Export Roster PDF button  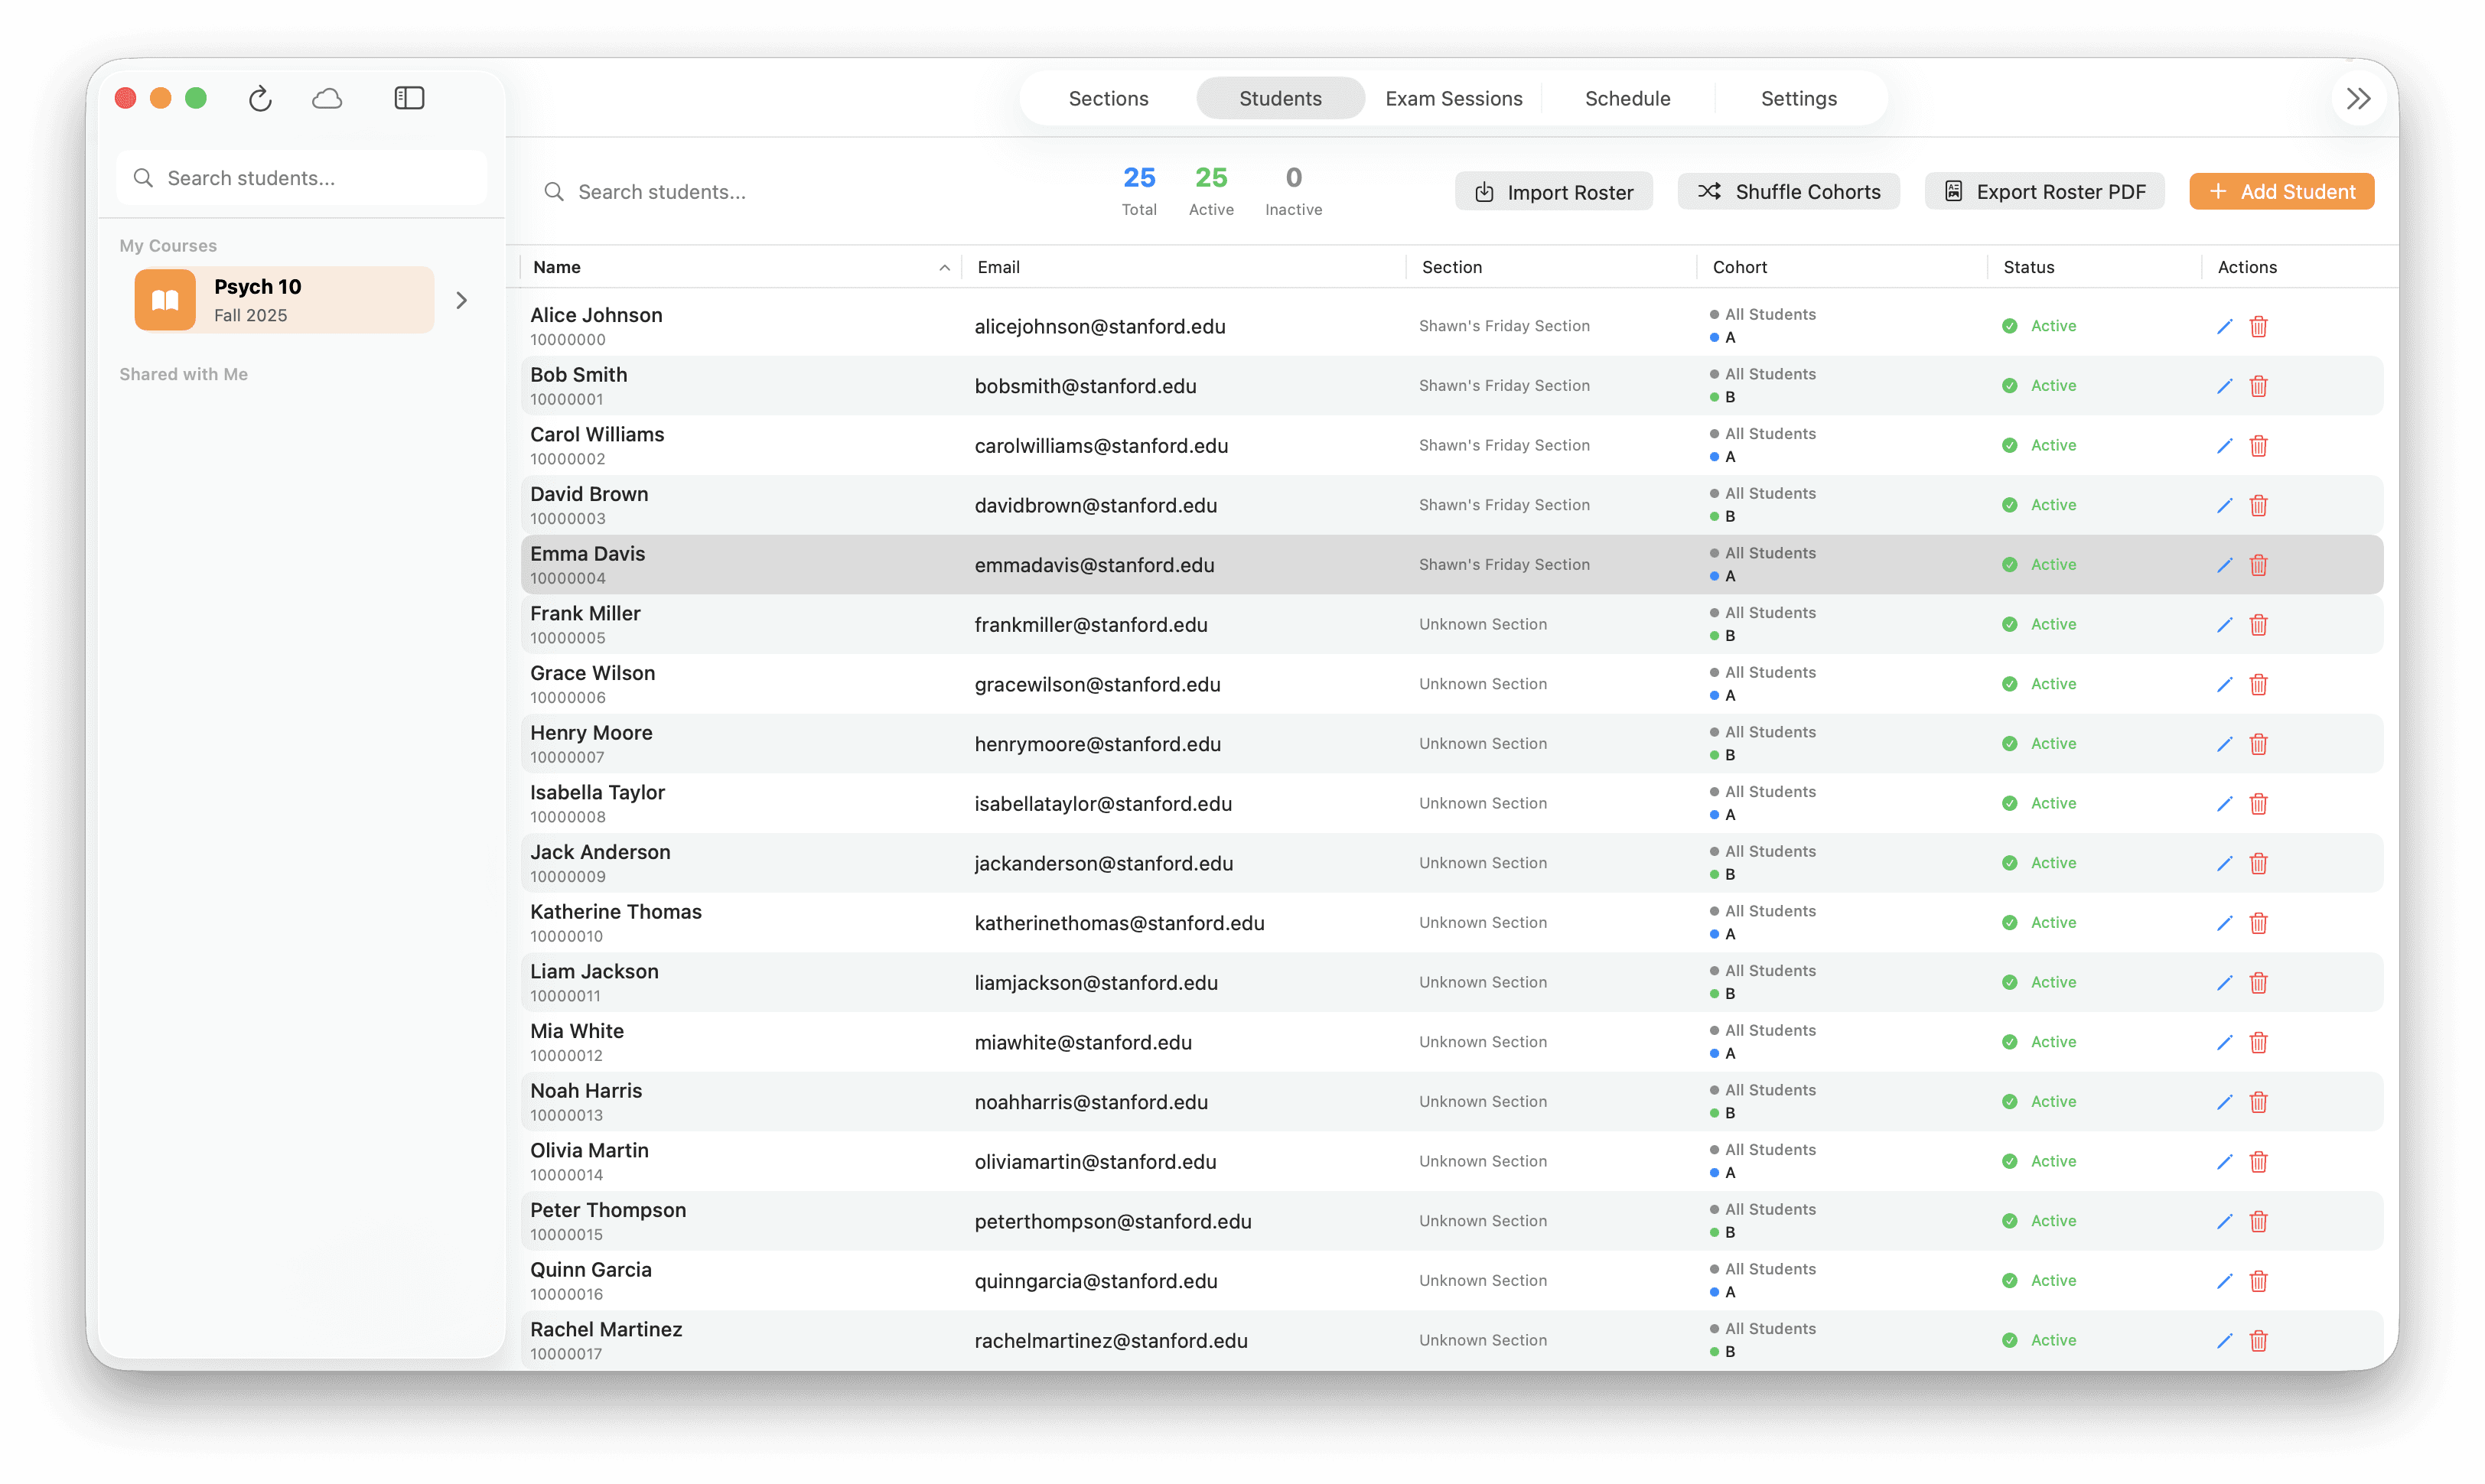click(2044, 191)
